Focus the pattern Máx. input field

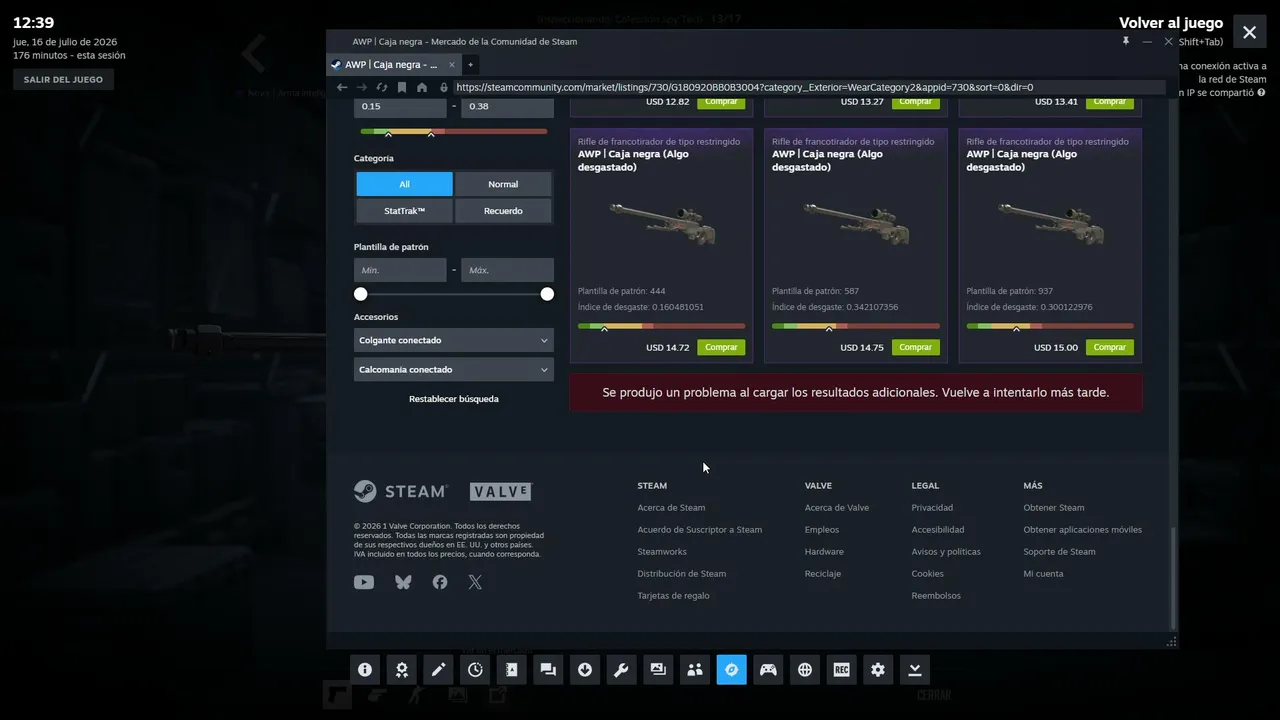(507, 270)
